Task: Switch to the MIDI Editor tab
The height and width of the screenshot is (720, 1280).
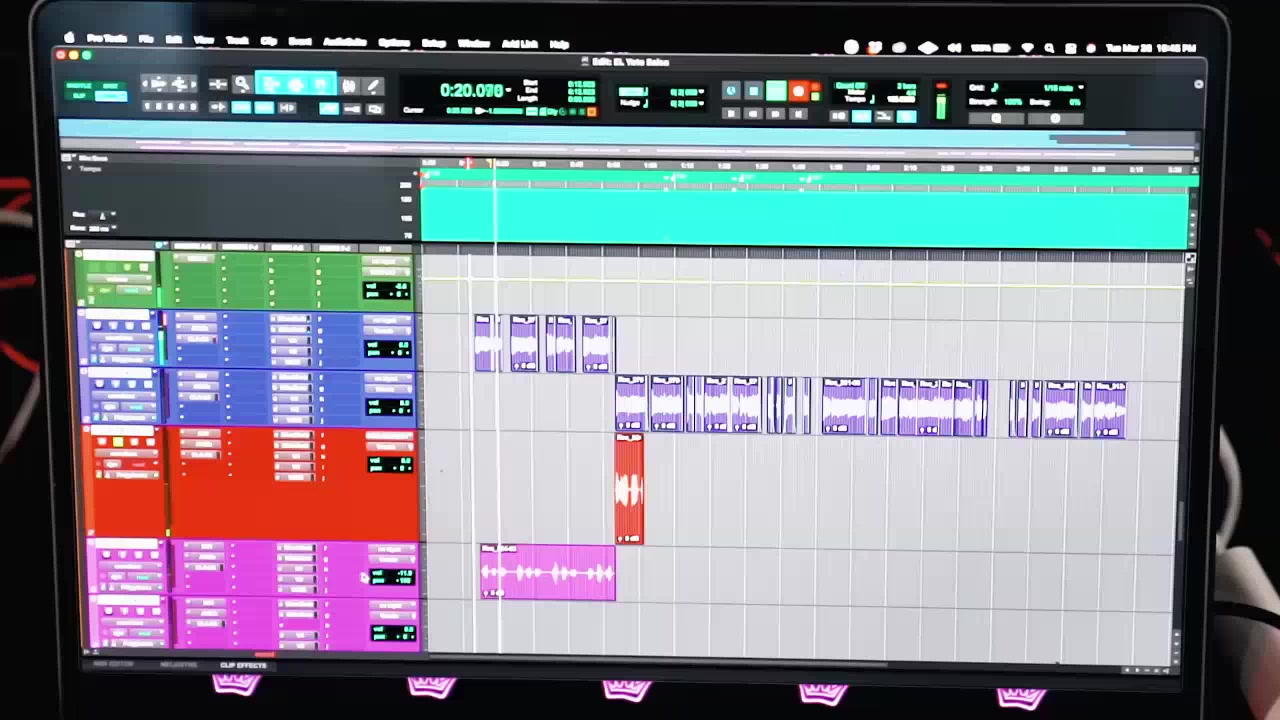Action: click(x=113, y=665)
